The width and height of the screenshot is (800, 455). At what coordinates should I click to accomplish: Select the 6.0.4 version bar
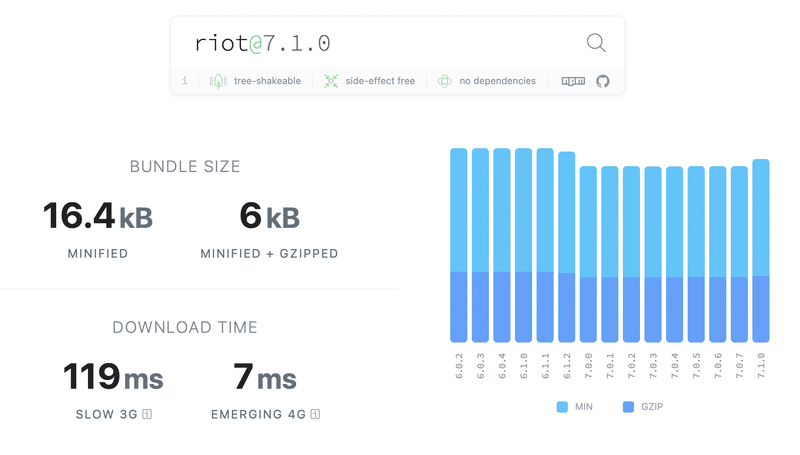coord(502,245)
